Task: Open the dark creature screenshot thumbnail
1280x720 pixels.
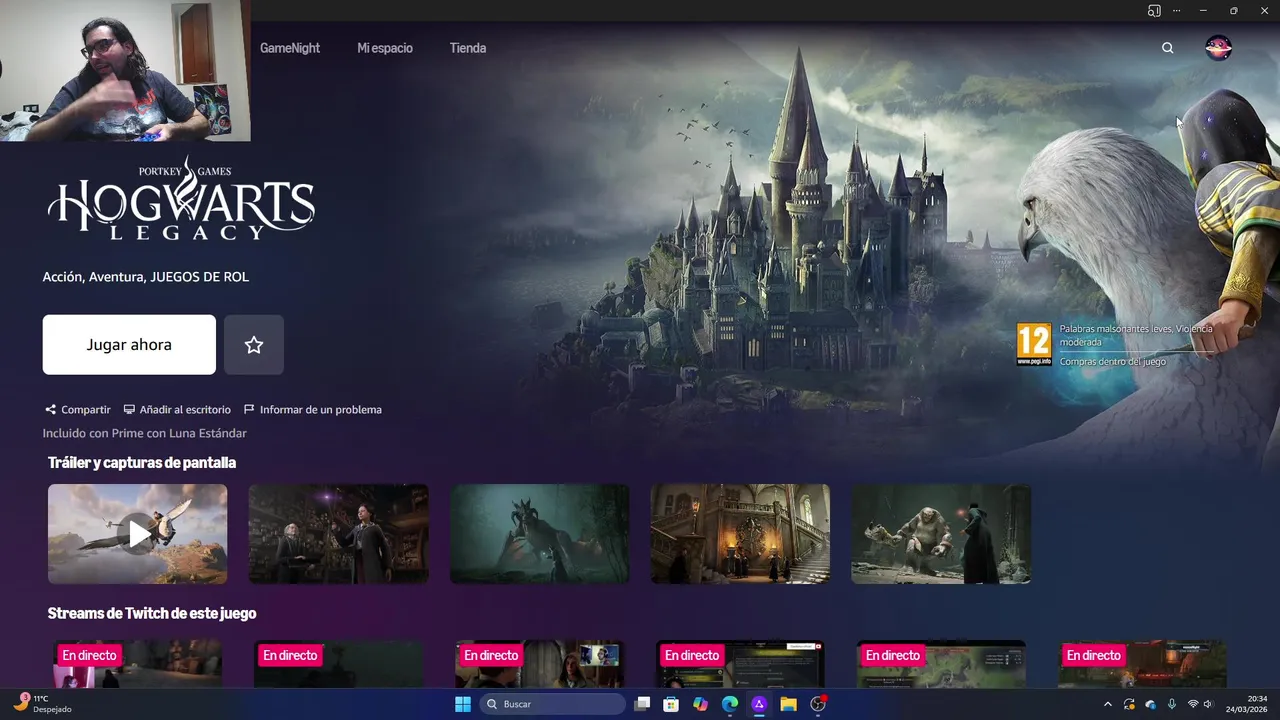Action: click(x=540, y=534)
